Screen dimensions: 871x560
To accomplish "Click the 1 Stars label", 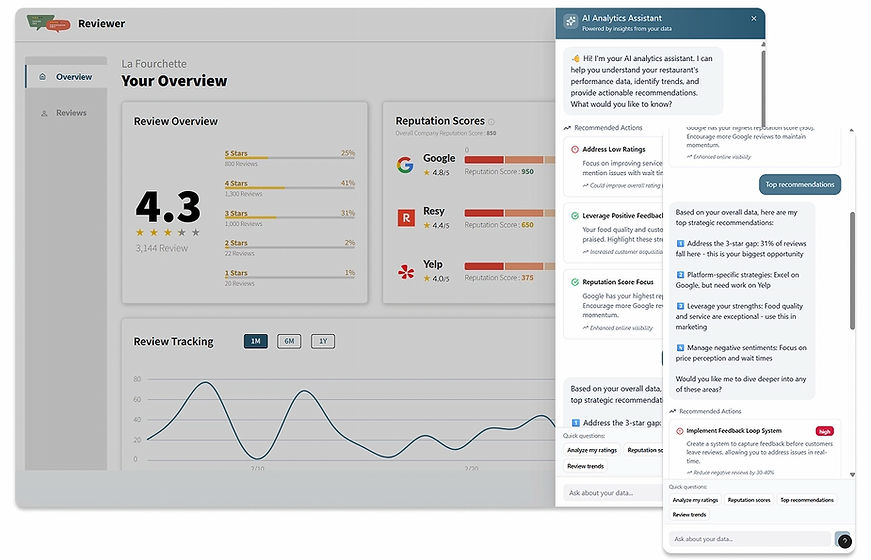I will [236, 273].
